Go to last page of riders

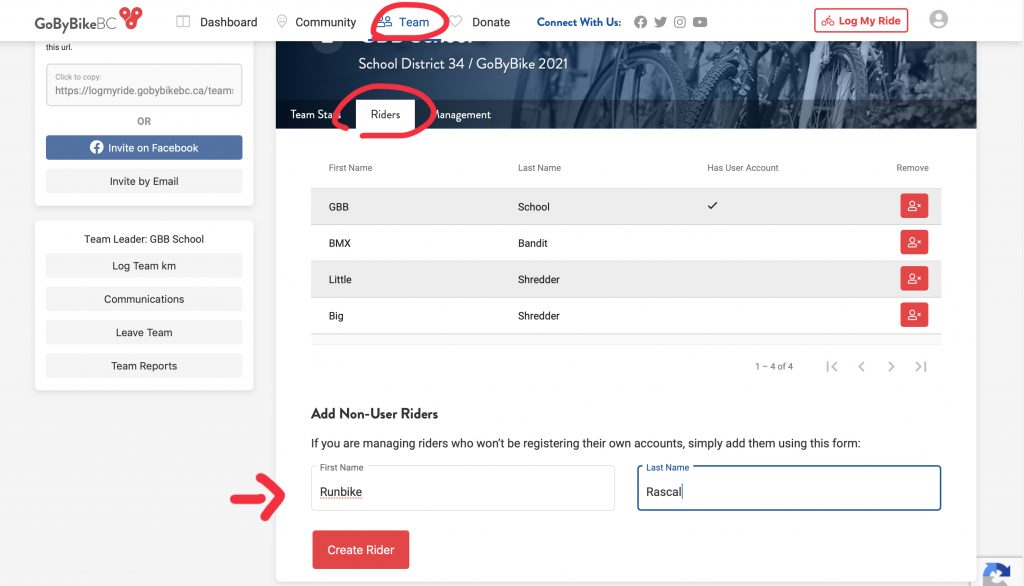pyautogui.click(x=921, y=366)
